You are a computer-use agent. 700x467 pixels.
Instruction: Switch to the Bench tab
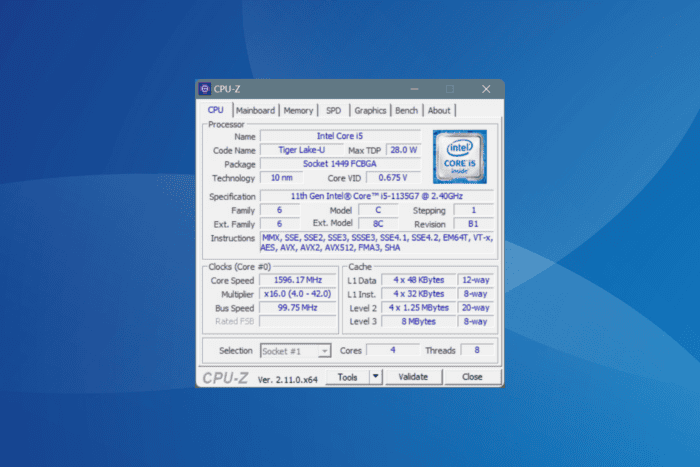pos(406,110)
